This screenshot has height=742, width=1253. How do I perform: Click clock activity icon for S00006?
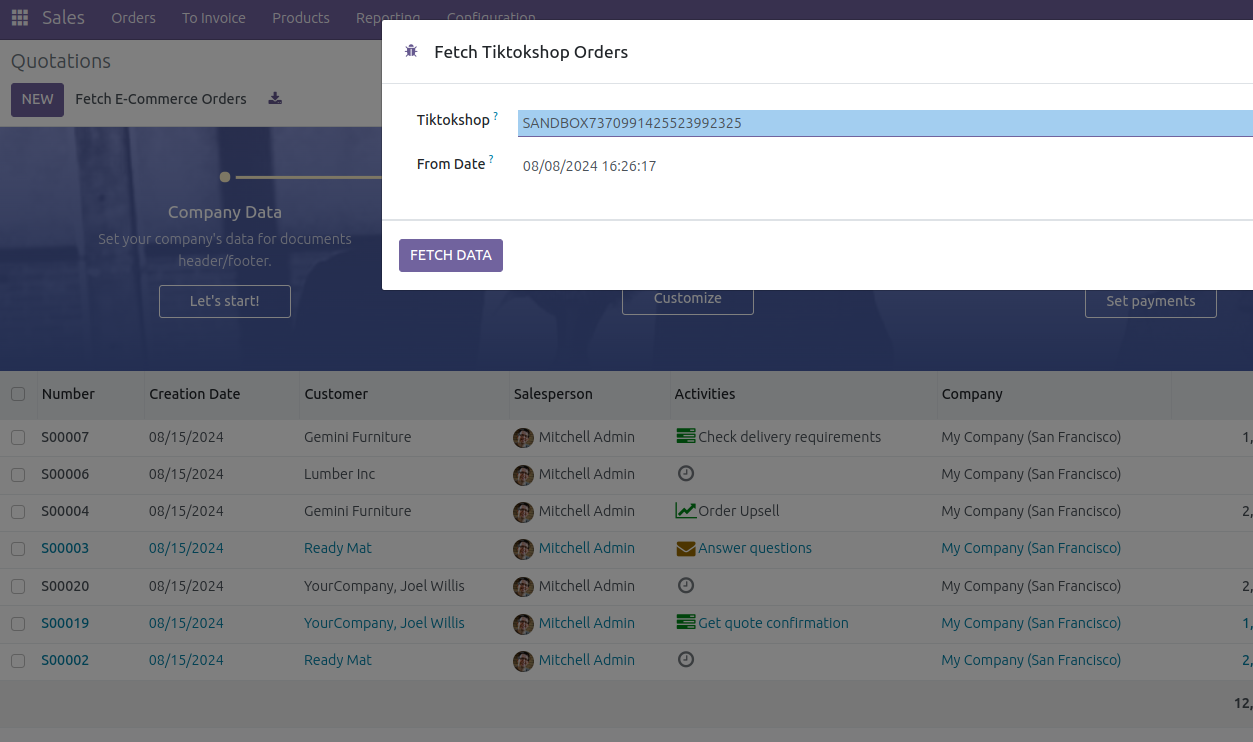click(685, 474)
